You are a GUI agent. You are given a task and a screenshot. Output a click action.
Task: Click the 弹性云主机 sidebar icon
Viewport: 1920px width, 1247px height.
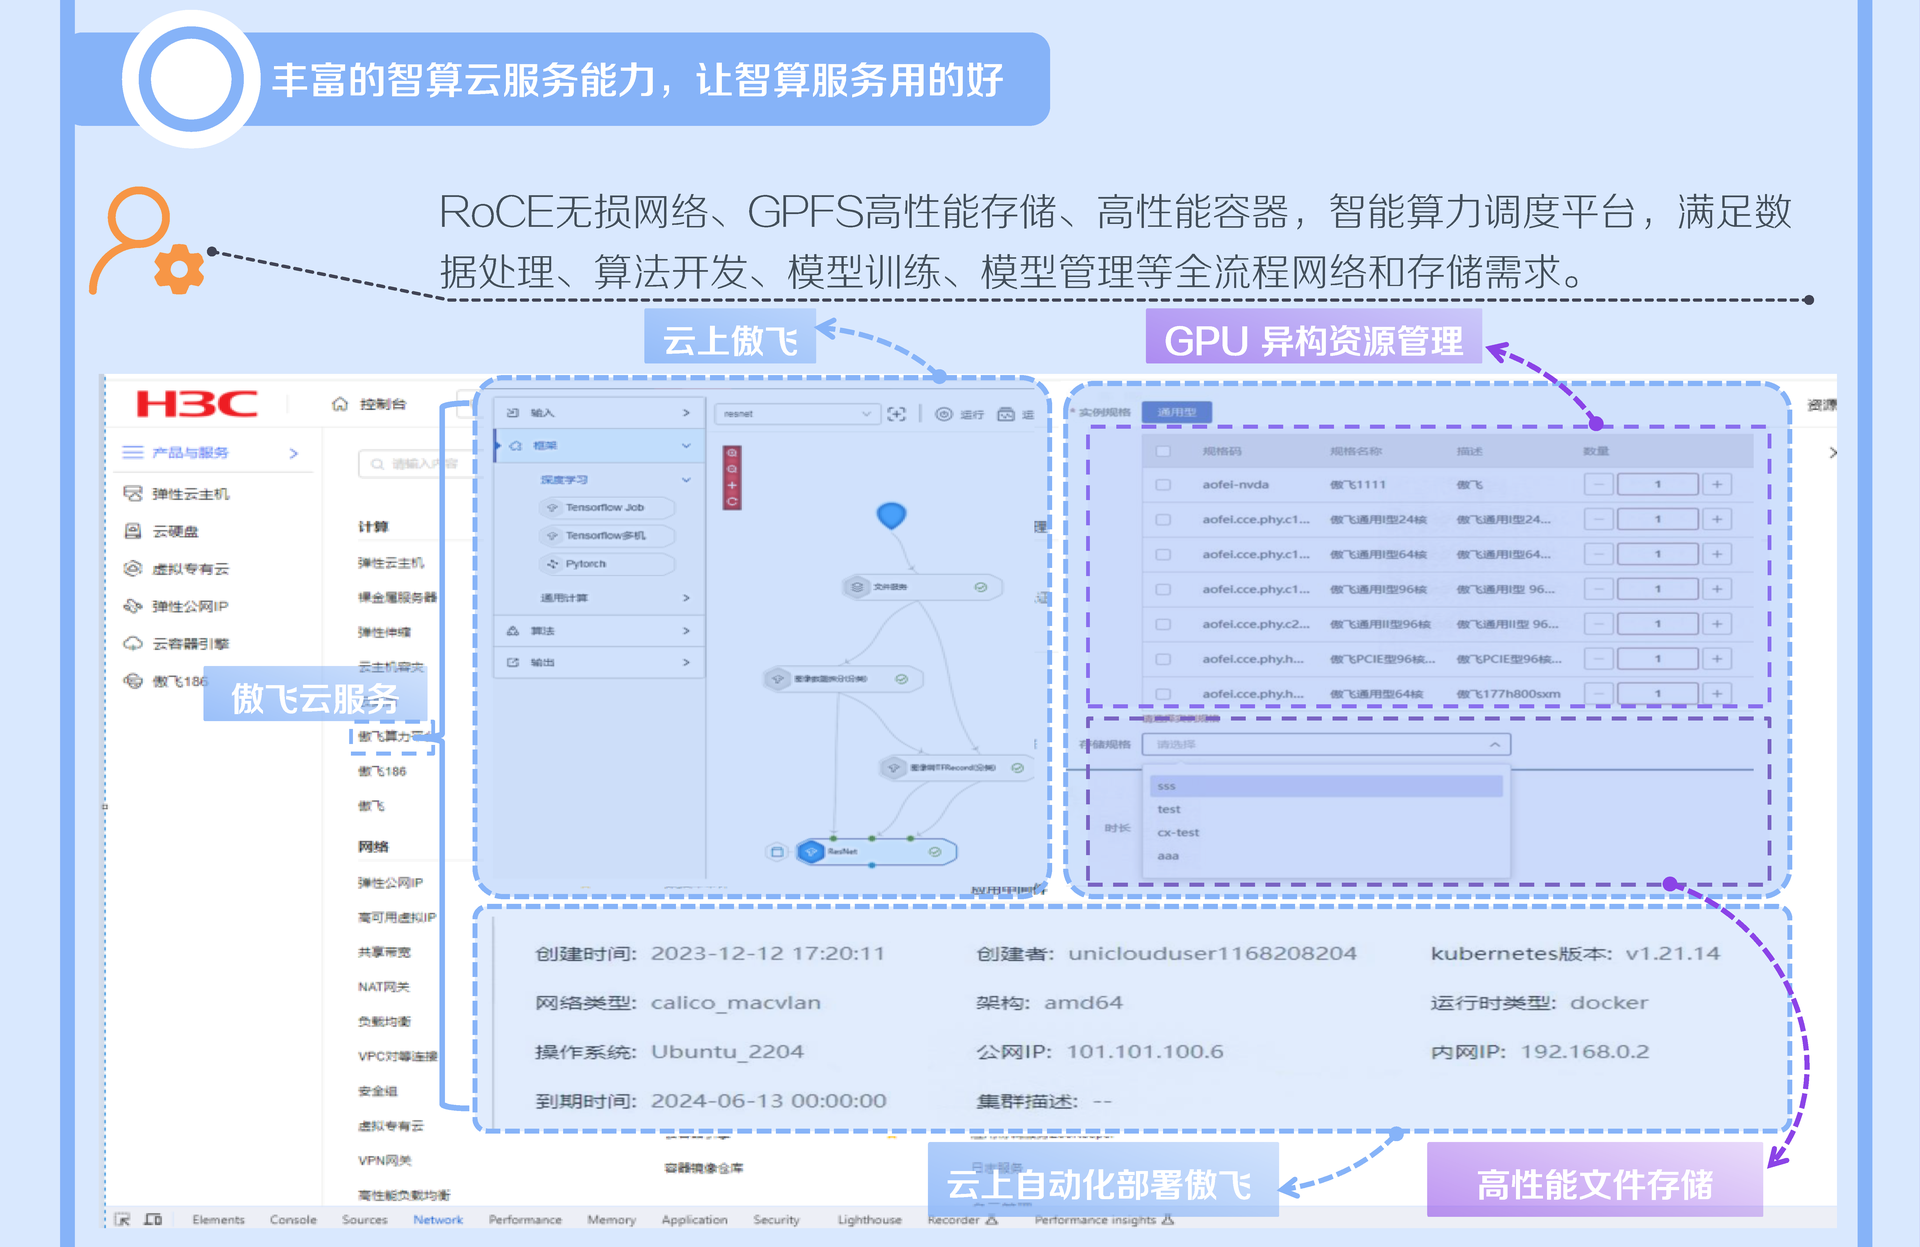coord(132,493)
